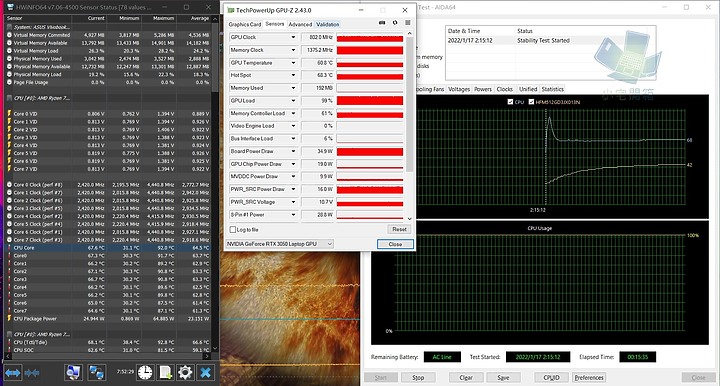Click HWiNFO blue X close sensors icon
This screenshot has height=386, width=720.
click(205, 372)
